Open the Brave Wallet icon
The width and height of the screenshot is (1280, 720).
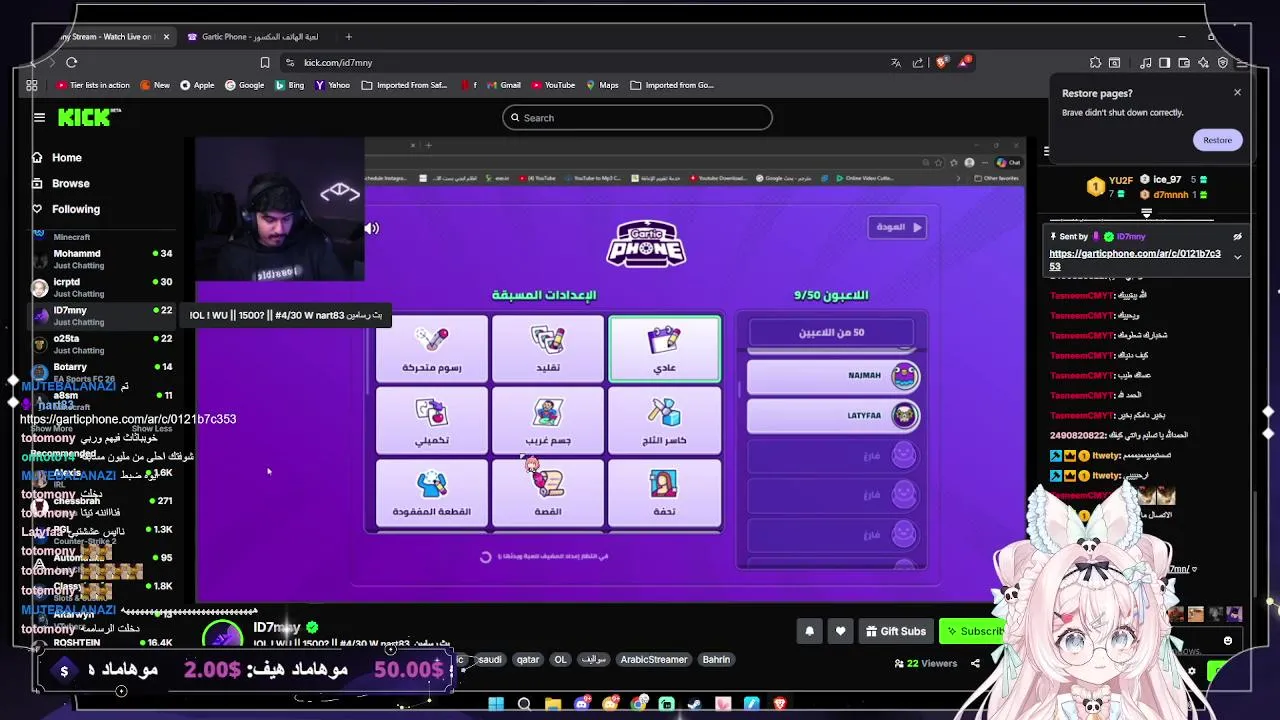(x=1184, y=62)
